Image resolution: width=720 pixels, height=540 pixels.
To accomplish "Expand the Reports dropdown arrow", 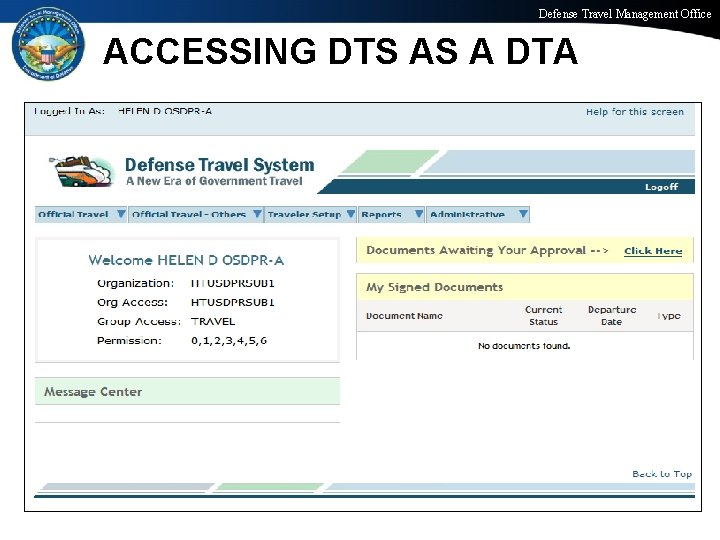I will pyautogui.click(x=419, y=214).
